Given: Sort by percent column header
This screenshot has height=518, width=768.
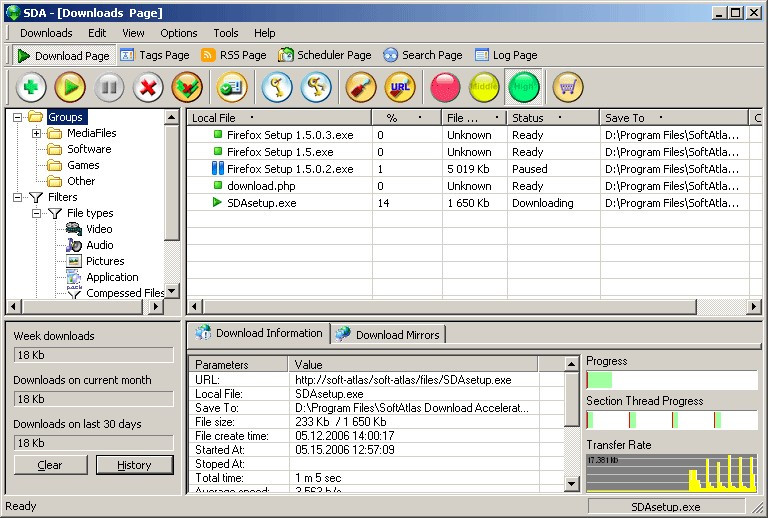Looking at the screenshot, I should [x=407, y=118].
